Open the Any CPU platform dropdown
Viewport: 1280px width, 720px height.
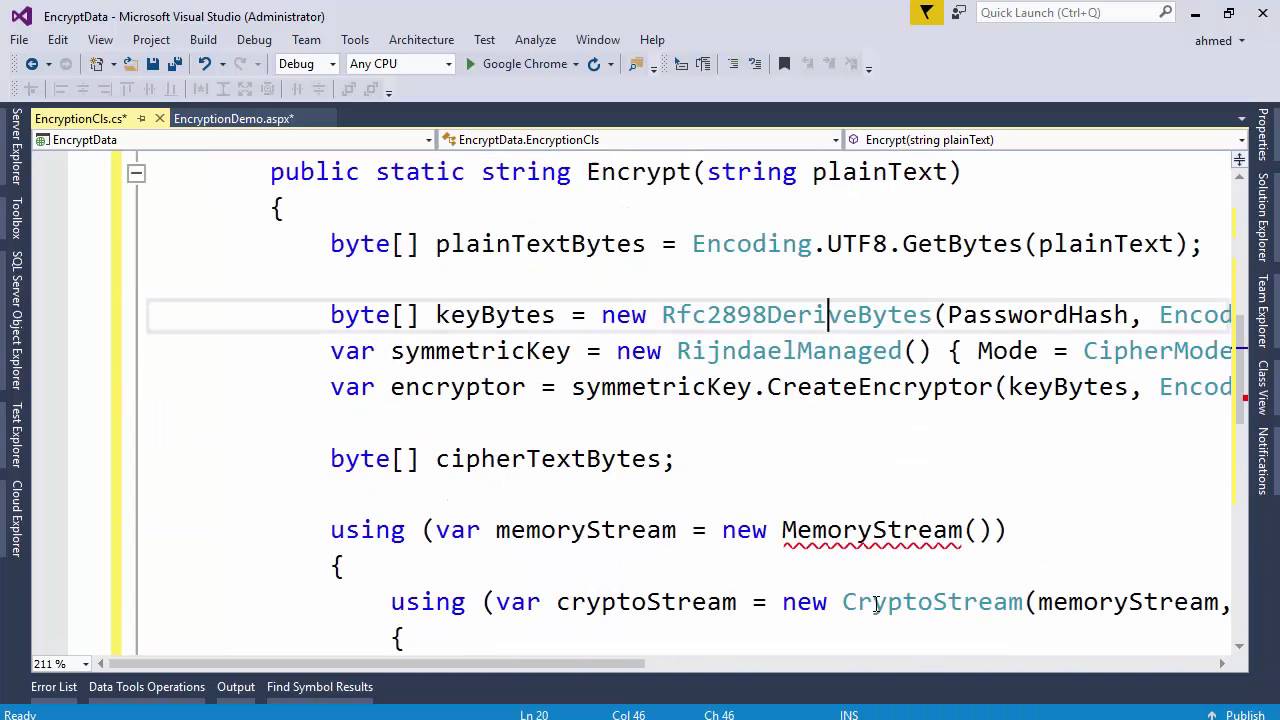pos(400,64)
